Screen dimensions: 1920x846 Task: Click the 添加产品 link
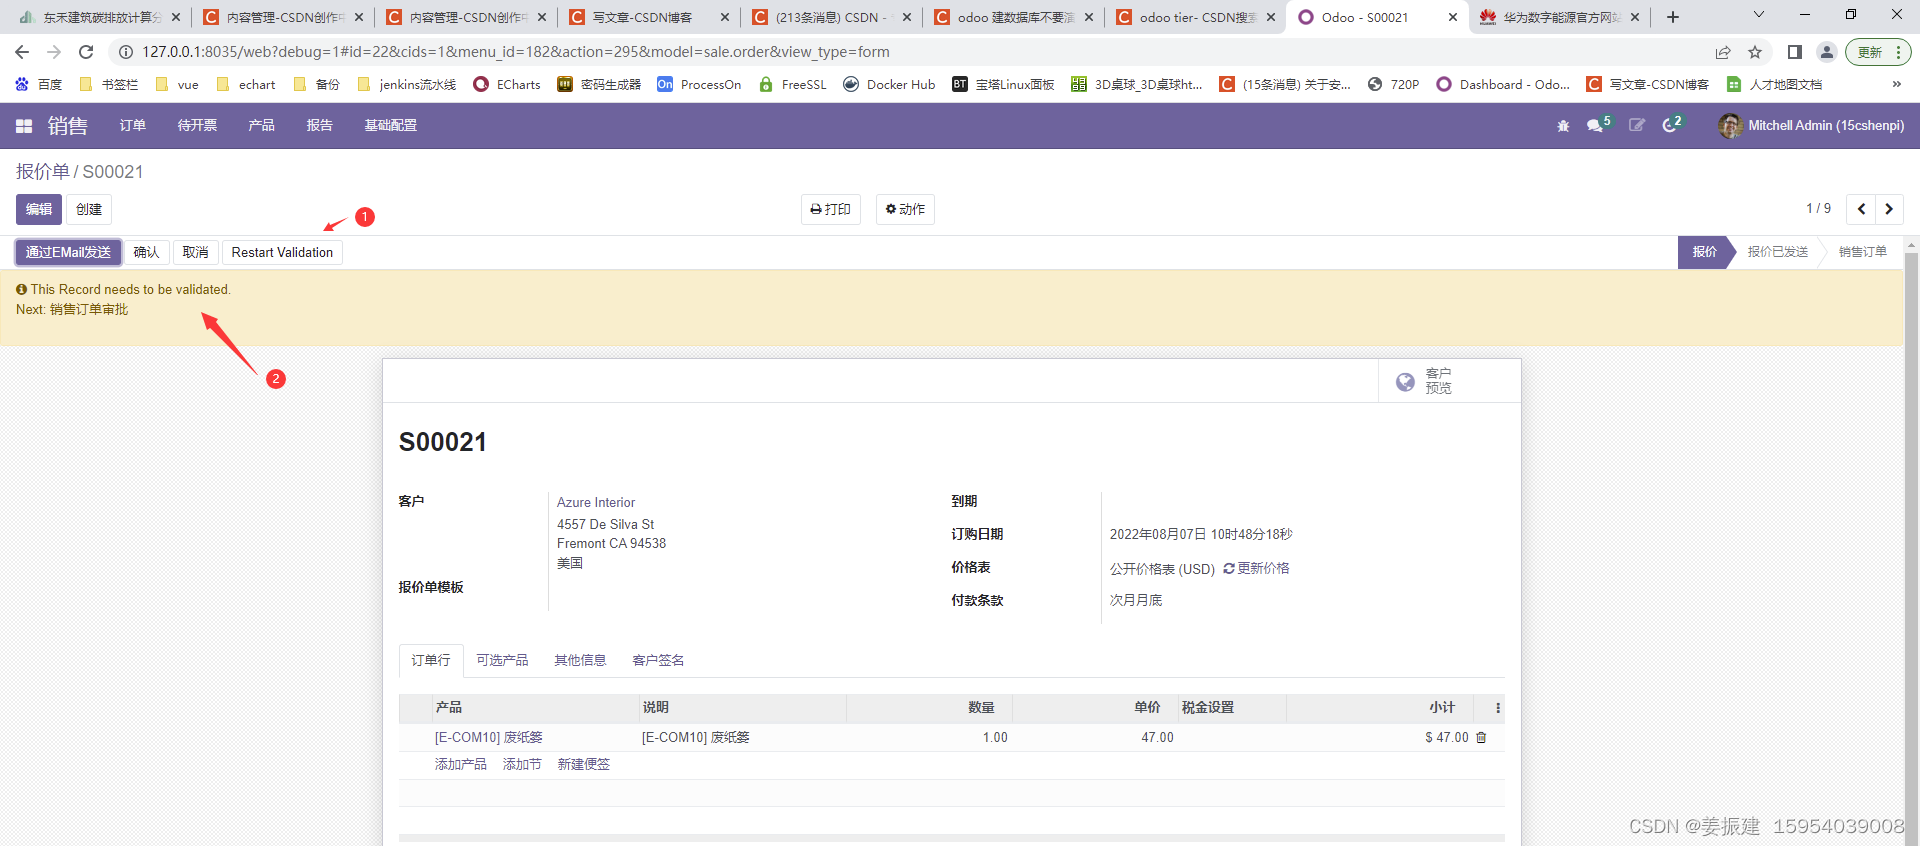pos(460,765)
